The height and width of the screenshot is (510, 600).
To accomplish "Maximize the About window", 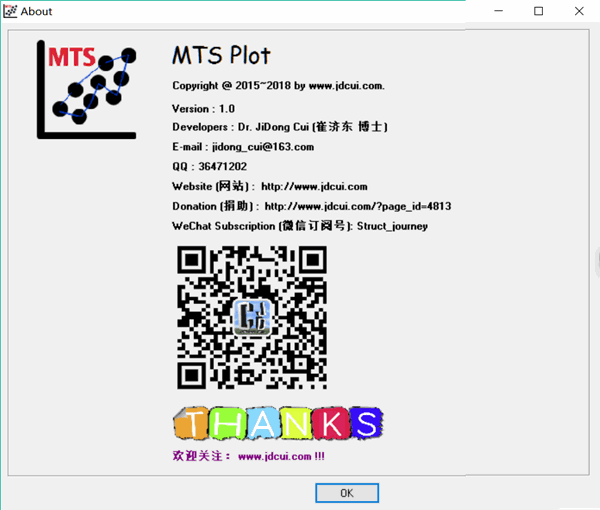I will pos(538,11).
